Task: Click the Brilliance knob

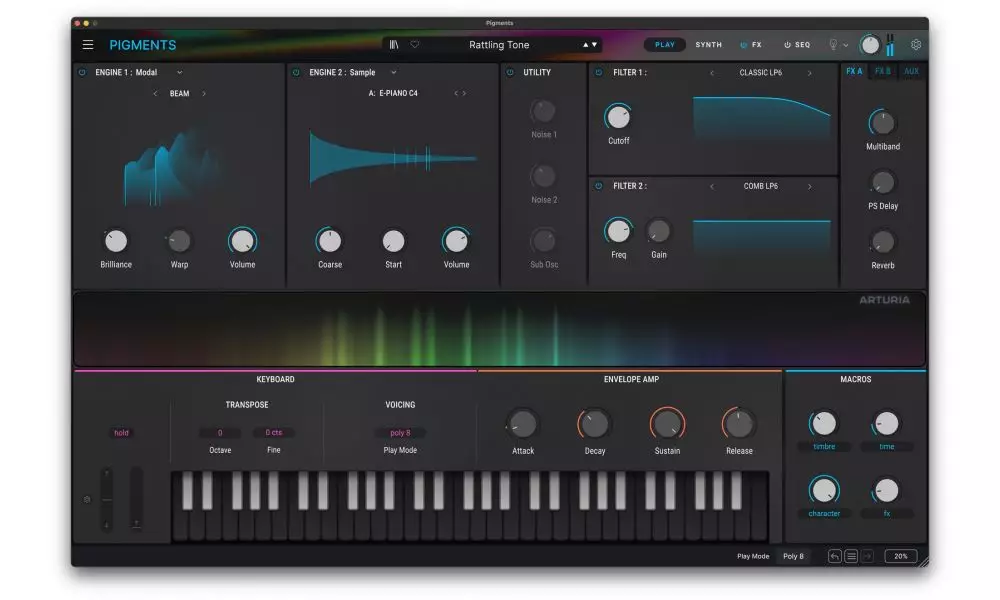Action: [x=115, y=241]
